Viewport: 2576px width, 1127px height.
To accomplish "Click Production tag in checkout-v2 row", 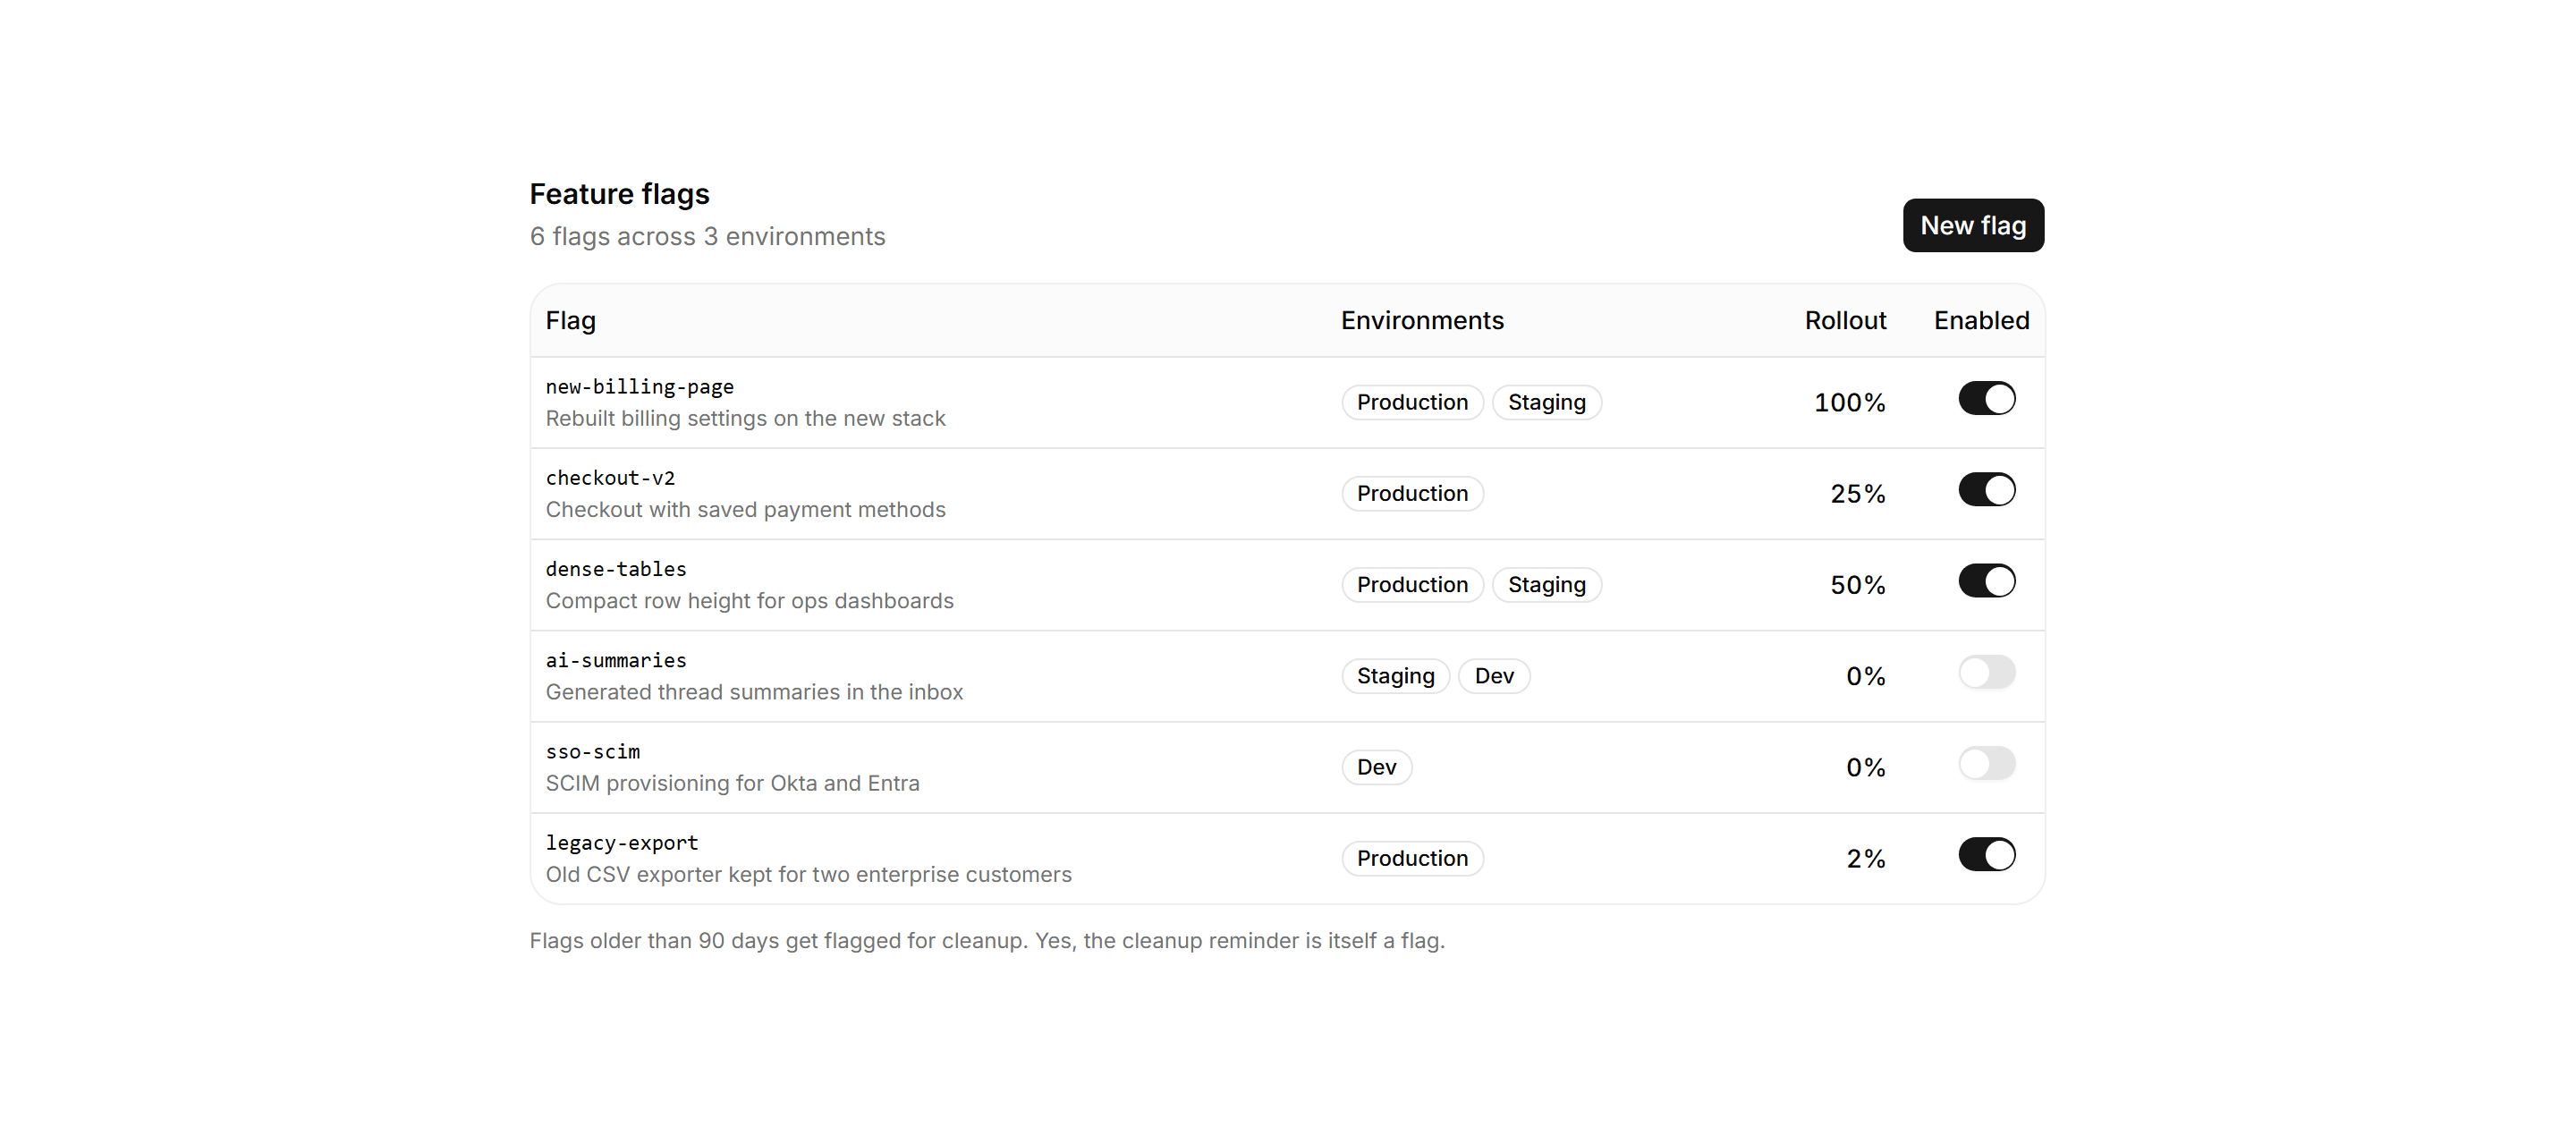I will (x=1412, y=493).
